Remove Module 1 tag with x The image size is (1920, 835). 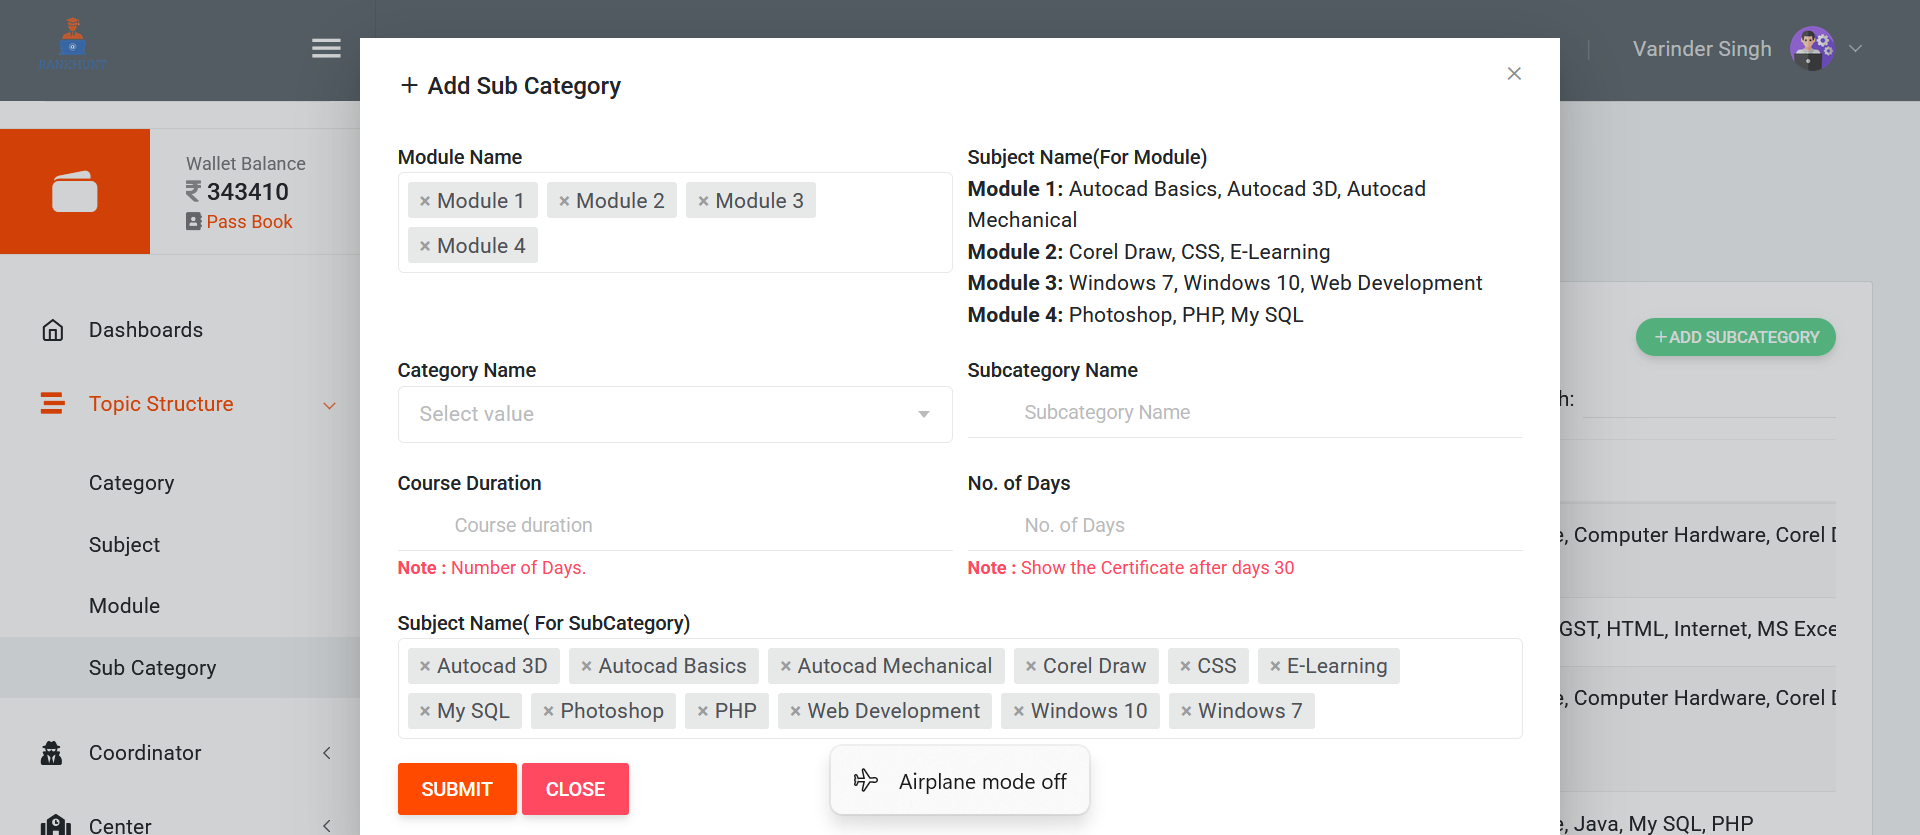[425, 201]
